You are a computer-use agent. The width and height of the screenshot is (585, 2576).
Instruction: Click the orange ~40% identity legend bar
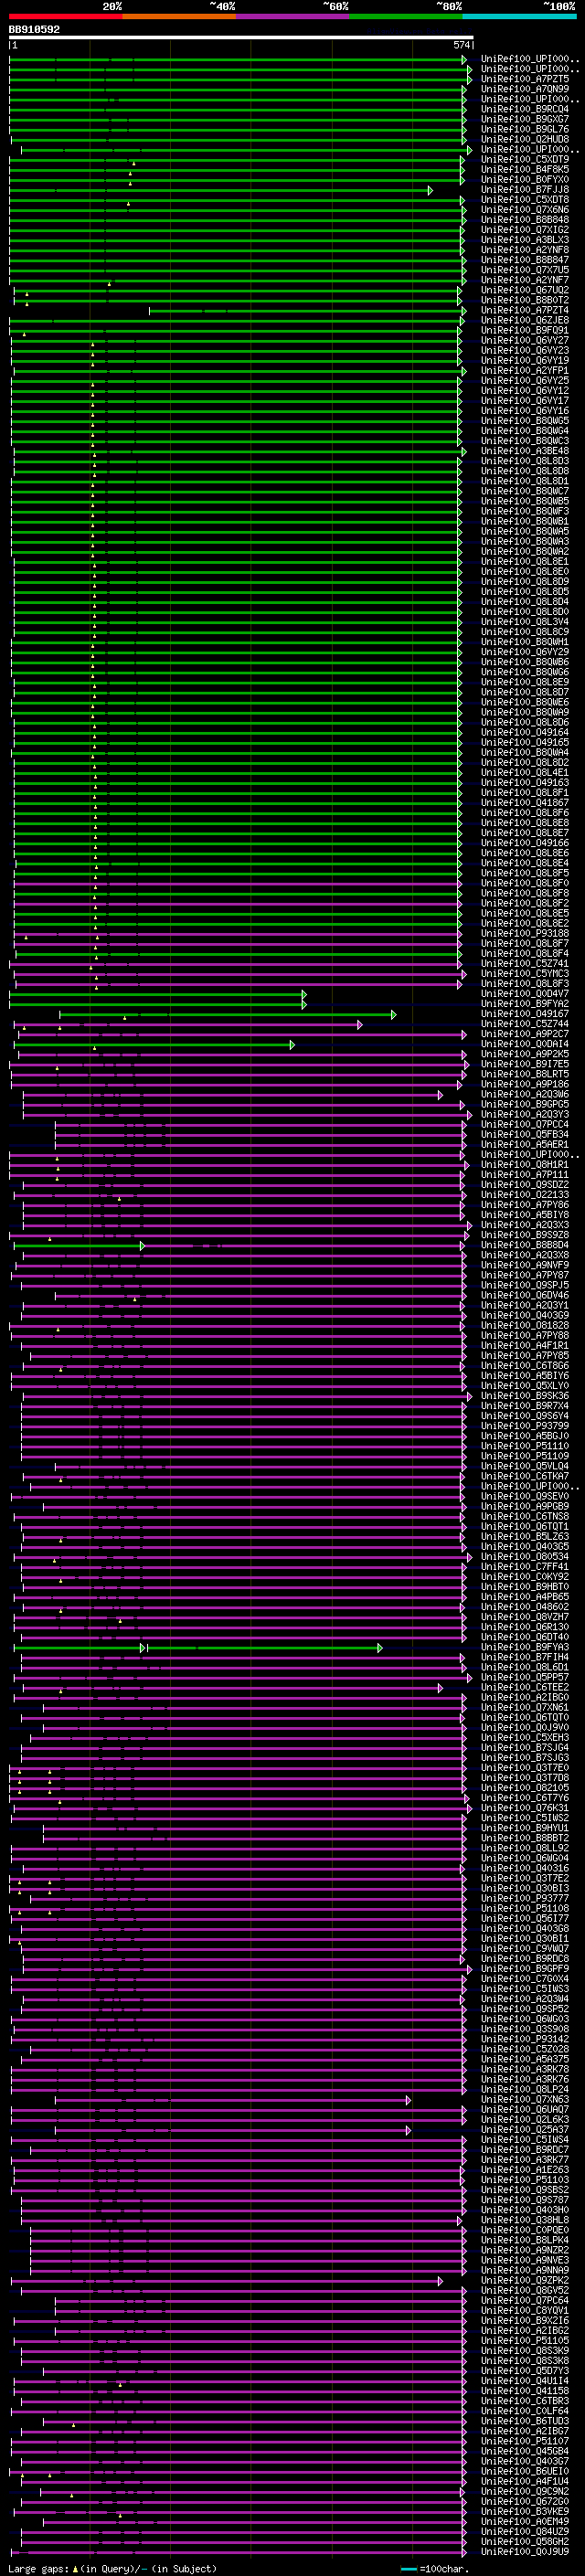(x=179, y=17)
